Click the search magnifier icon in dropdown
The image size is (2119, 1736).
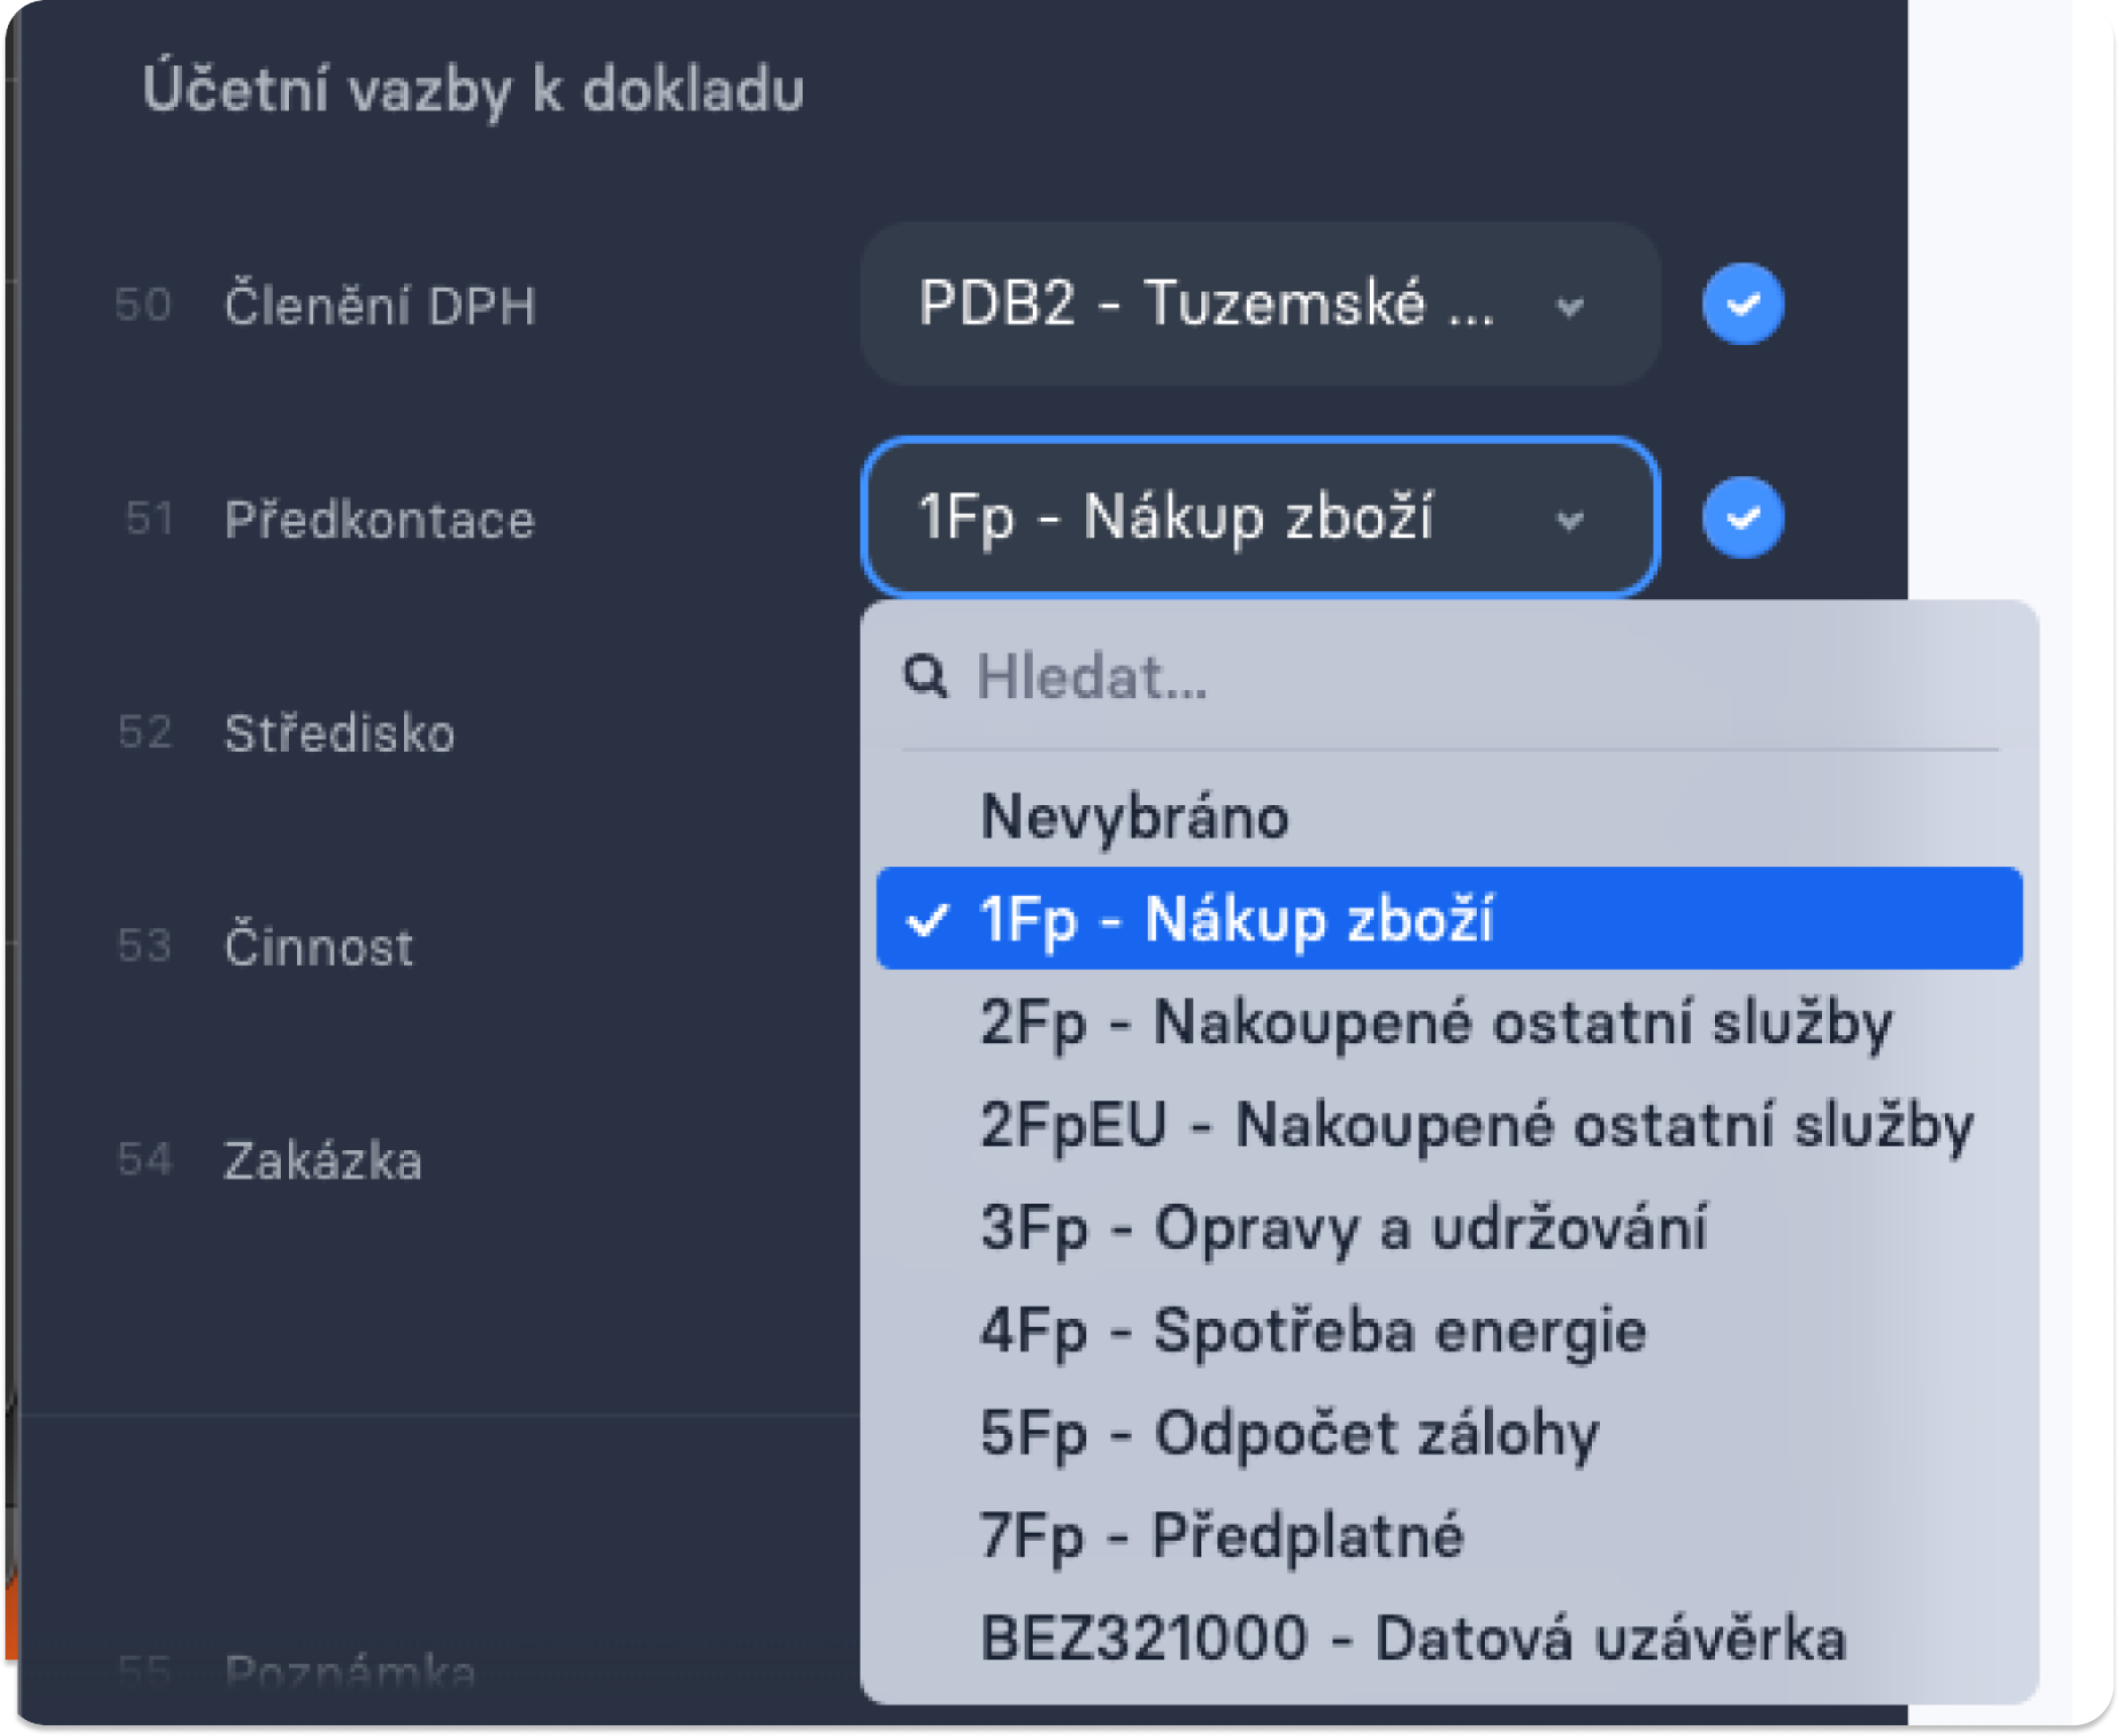(x=925, y=677)
